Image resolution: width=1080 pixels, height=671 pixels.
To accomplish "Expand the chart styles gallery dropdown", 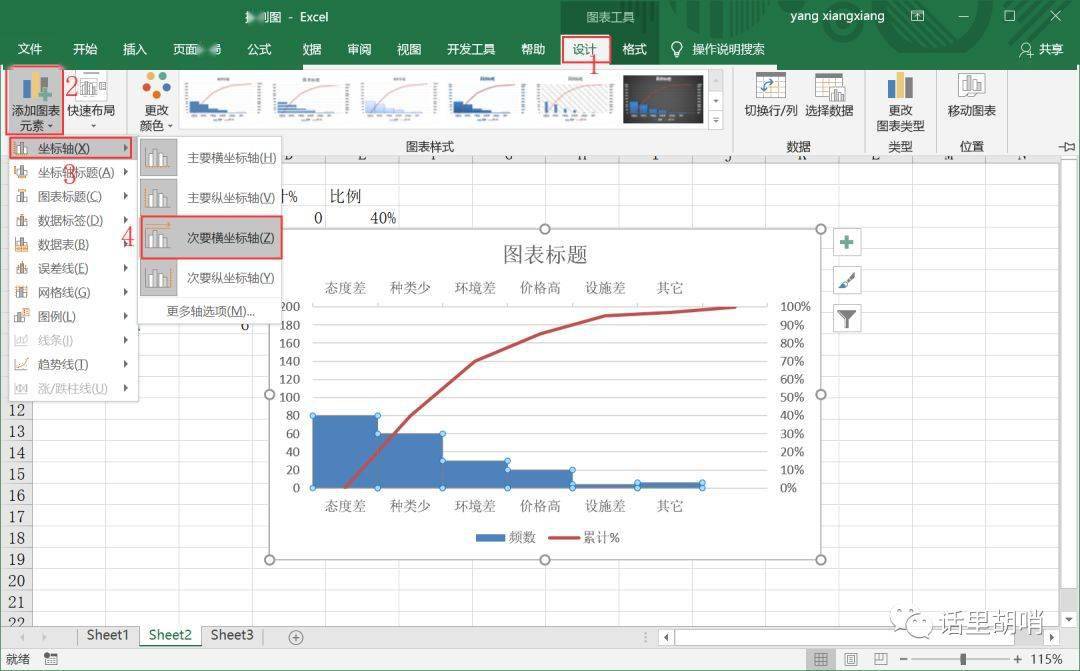I will point(715,121).
